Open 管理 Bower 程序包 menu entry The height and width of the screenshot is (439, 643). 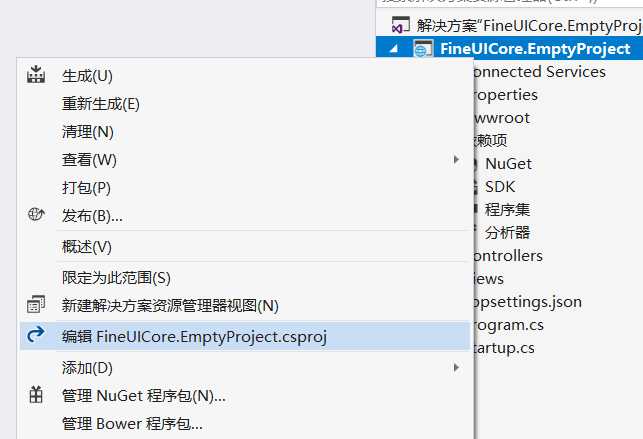tap(132, 423)
